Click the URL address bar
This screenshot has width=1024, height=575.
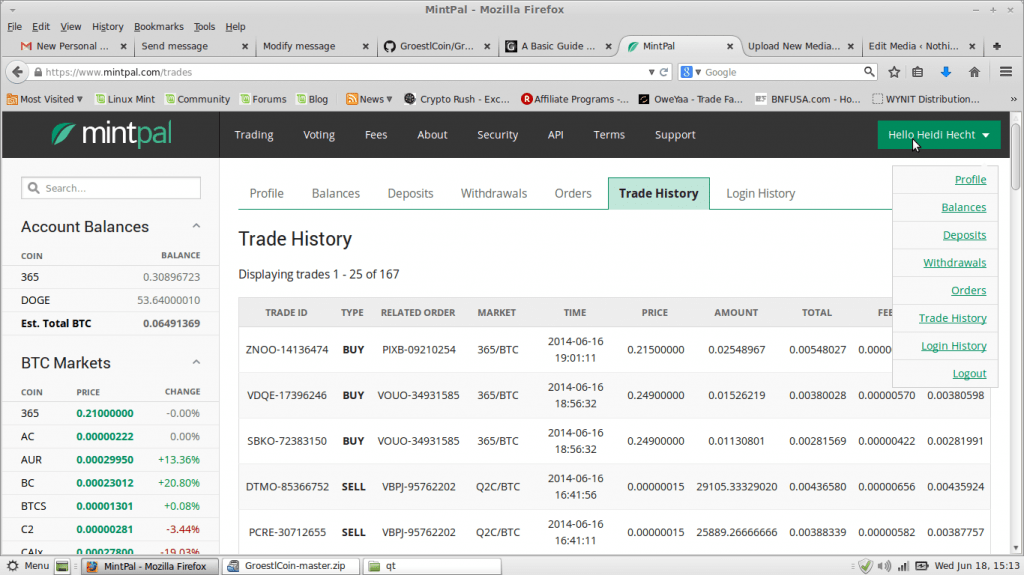tap(346, 72)
